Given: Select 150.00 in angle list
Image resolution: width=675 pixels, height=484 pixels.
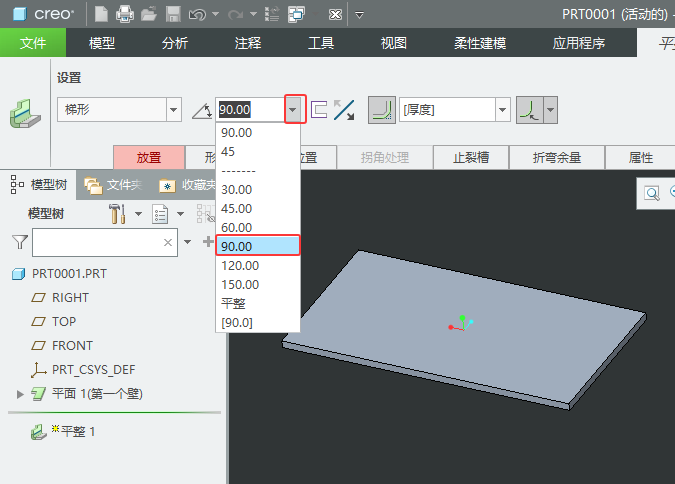Looking at the screenshot, I should click(x=257, y=284).
